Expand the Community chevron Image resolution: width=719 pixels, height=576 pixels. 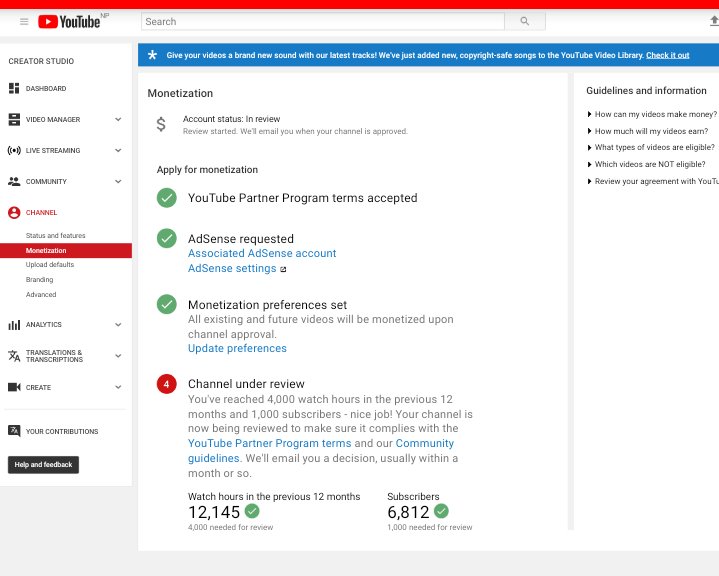pos(118,182)
